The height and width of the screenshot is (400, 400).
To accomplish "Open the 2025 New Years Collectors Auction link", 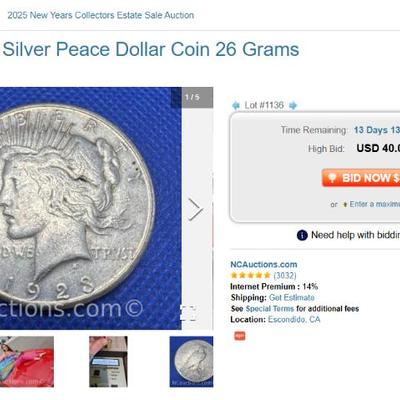I will click(x=101, y=15).
